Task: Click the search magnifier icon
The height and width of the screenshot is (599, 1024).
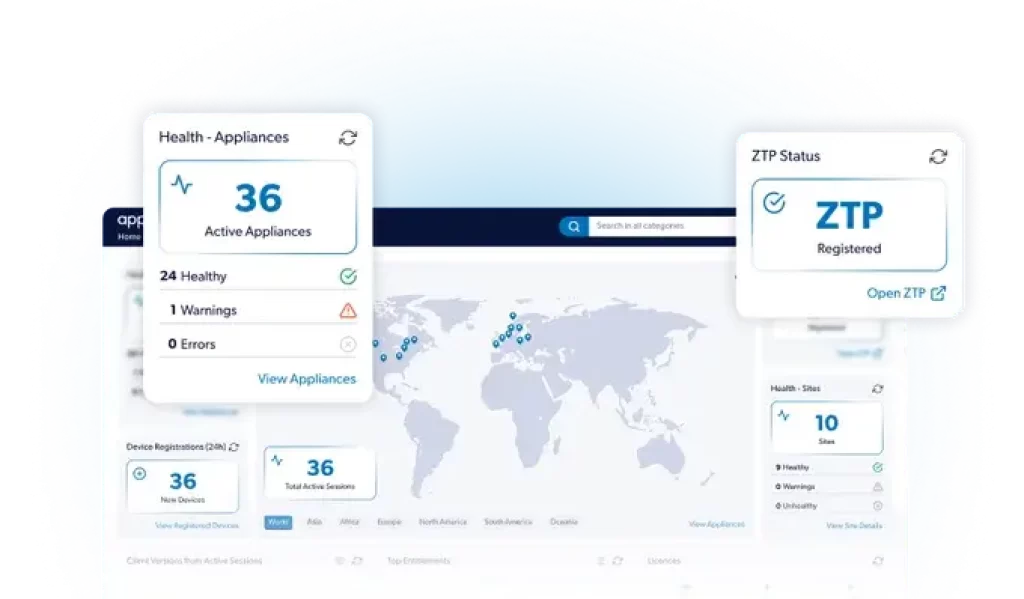Action: pos(574,227)
